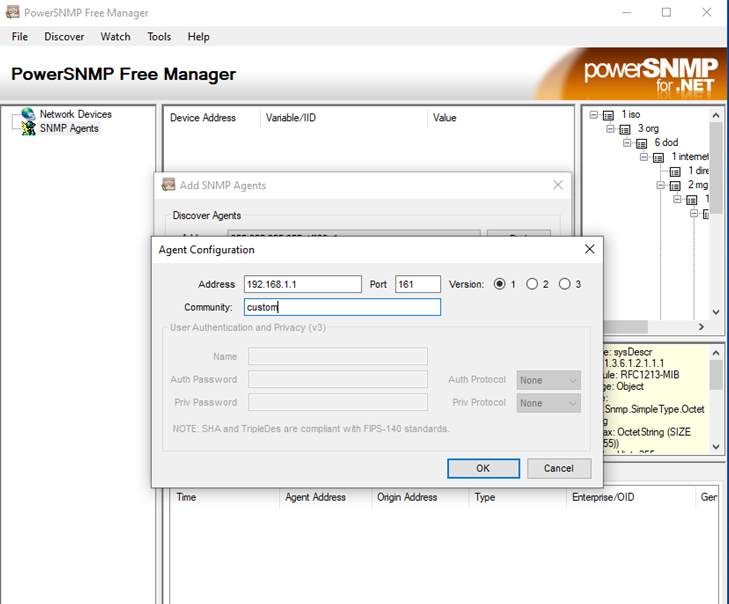Click the Add SNMP Agents dialog icon

[x=168, y=185]
